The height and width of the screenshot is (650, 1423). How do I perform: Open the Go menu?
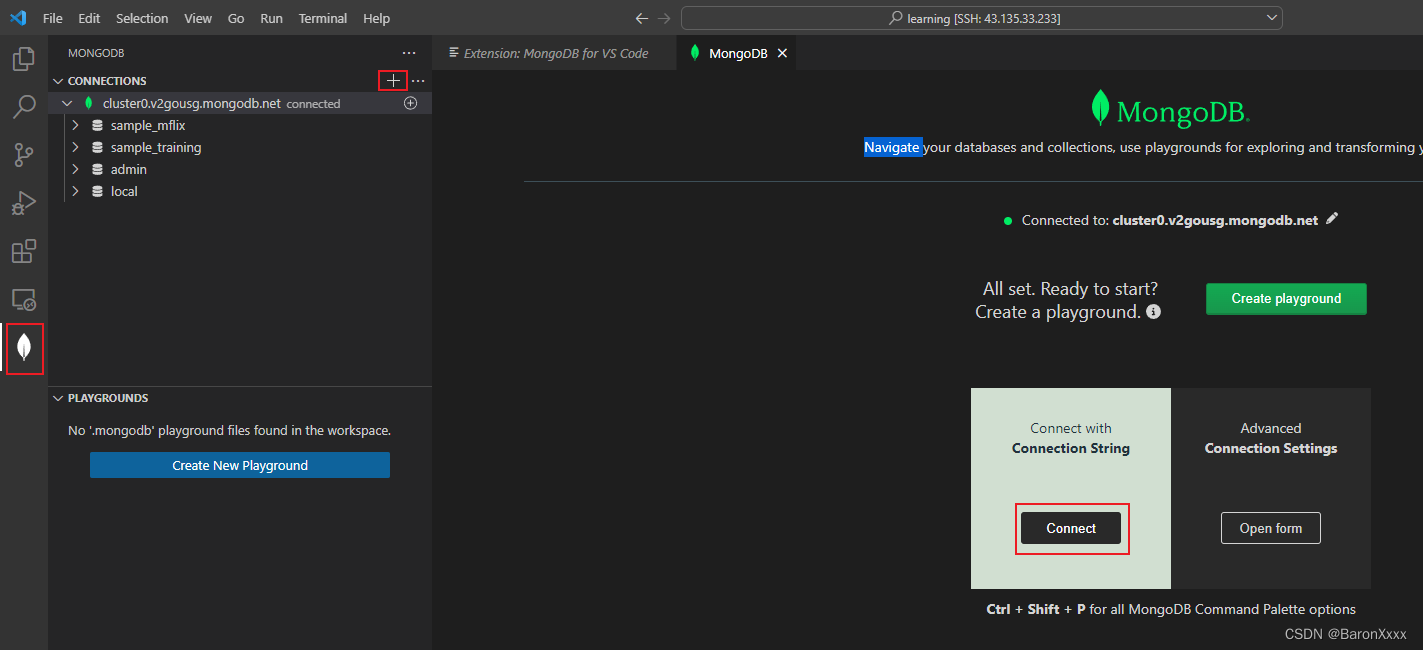pyautogui.click(x=236, y=18)
